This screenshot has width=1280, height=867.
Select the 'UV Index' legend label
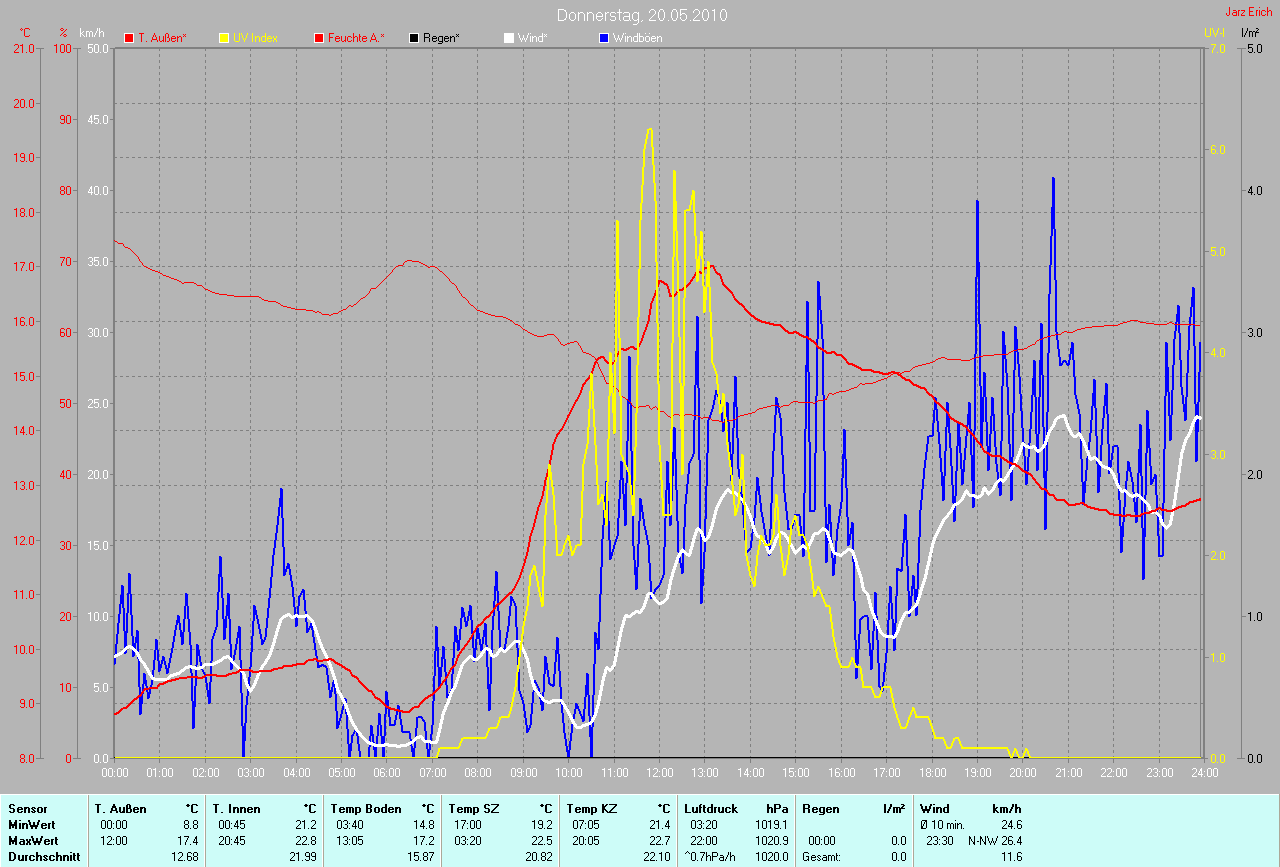255,38
